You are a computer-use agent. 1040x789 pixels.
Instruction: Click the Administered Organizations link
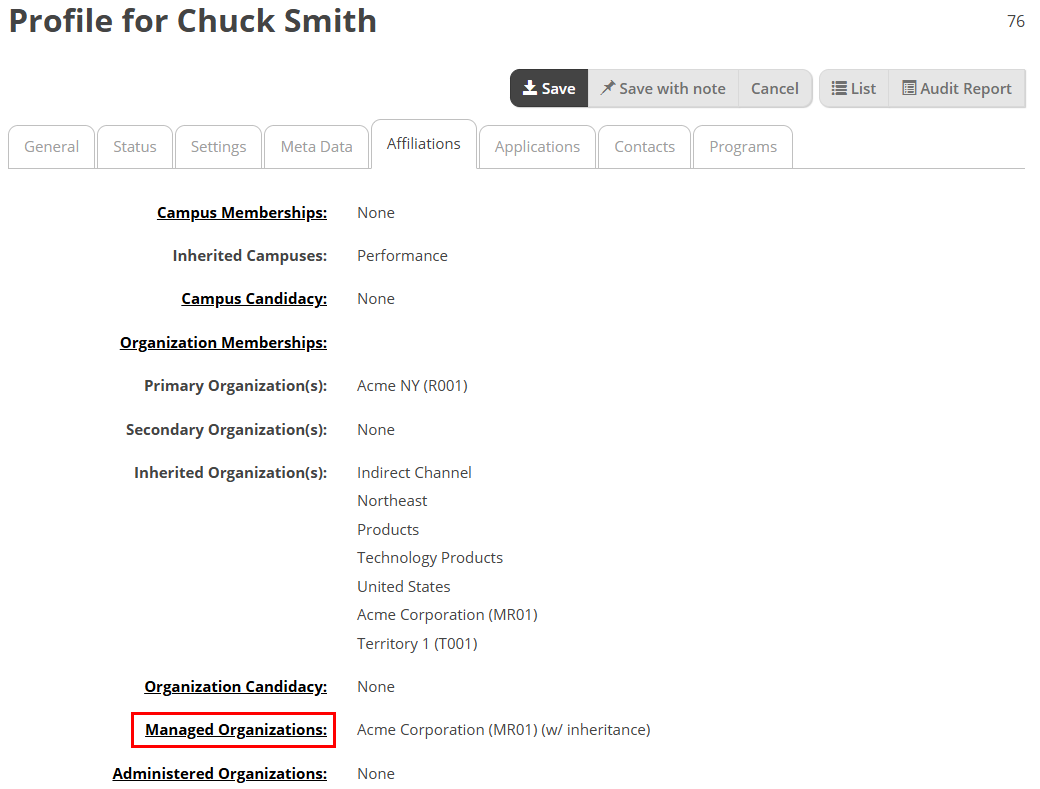pos(220,774)
